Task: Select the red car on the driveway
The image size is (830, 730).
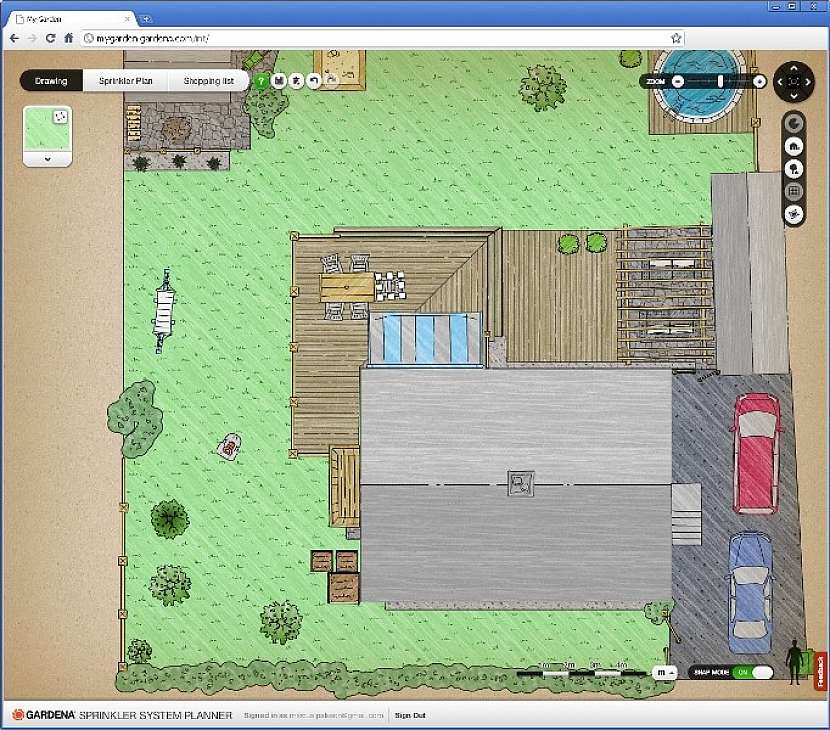Action: coord(756,454)
